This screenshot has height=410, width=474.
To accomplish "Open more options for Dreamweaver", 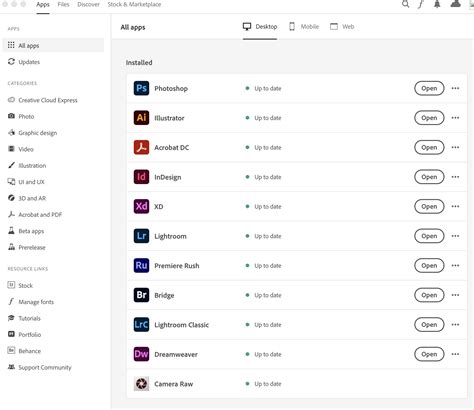I will (455, 354).
